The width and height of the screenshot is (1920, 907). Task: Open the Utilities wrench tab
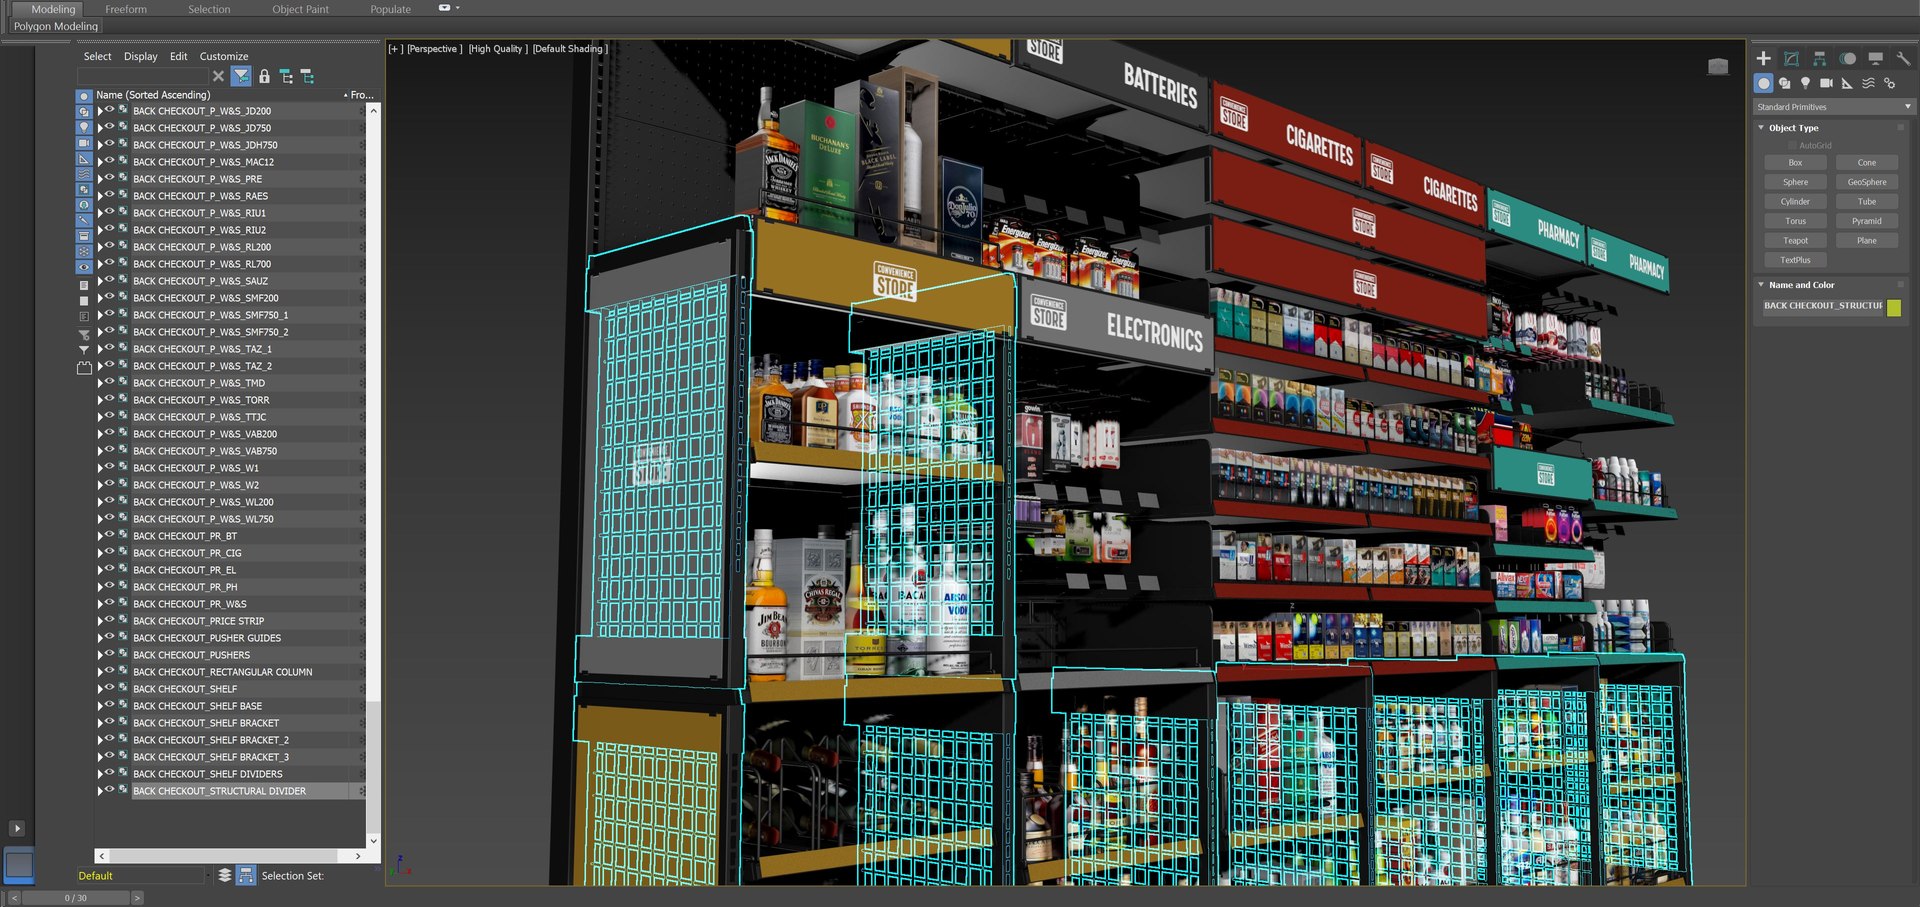pos(1903,58)
